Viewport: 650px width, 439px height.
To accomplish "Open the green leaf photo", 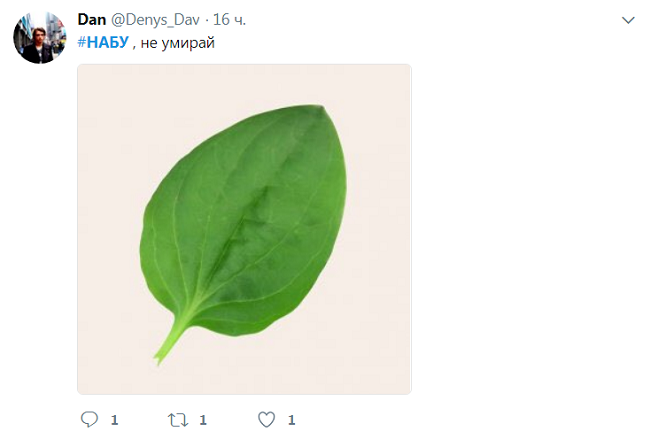I will point(244,229).
